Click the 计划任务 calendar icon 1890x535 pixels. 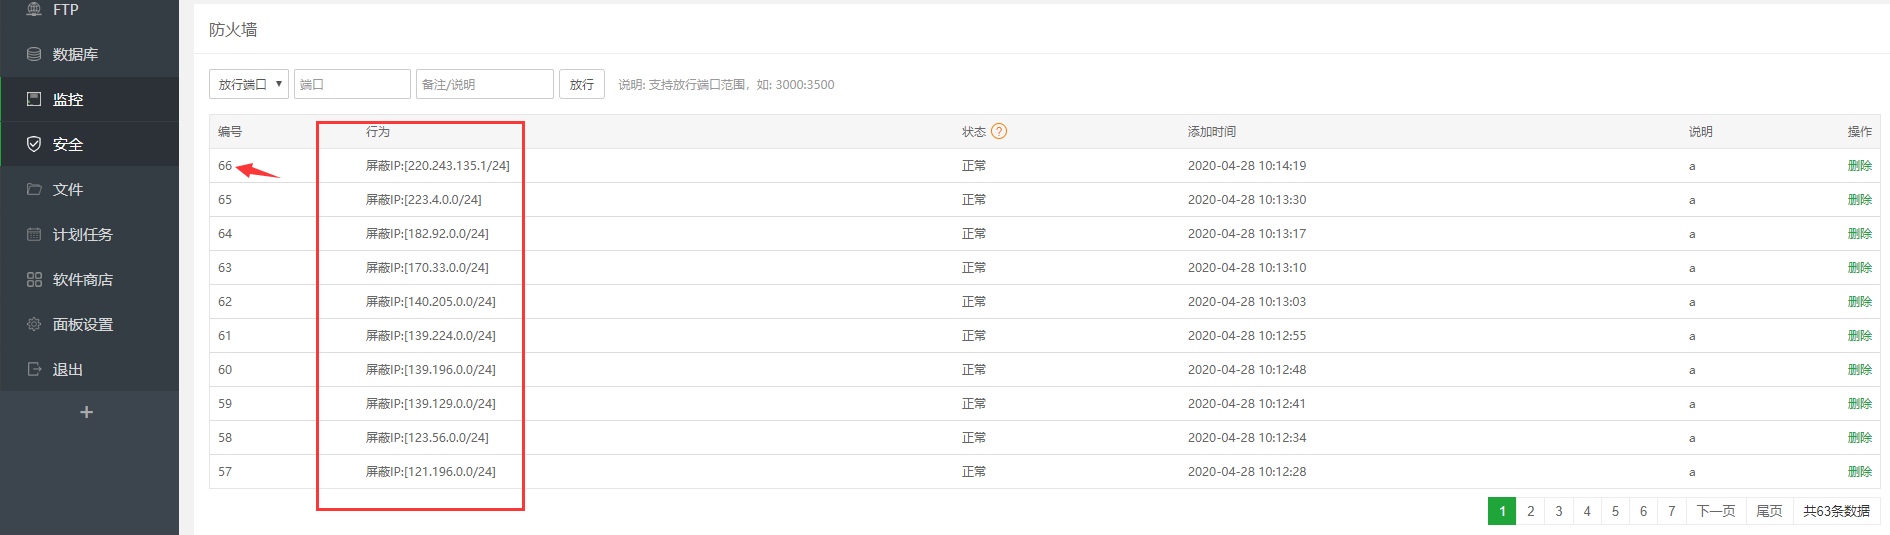coord(34,234)
